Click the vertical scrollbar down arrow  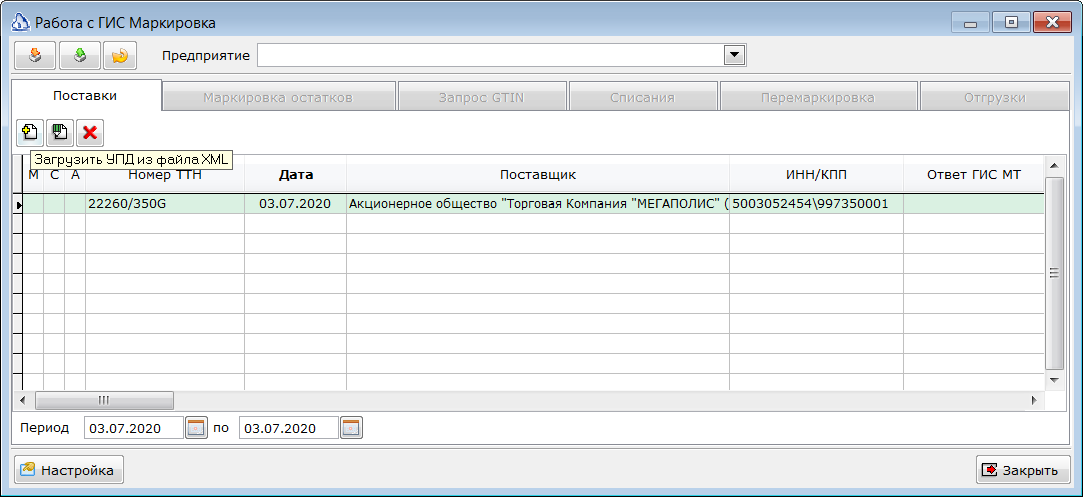click(x=1054, y=380)
